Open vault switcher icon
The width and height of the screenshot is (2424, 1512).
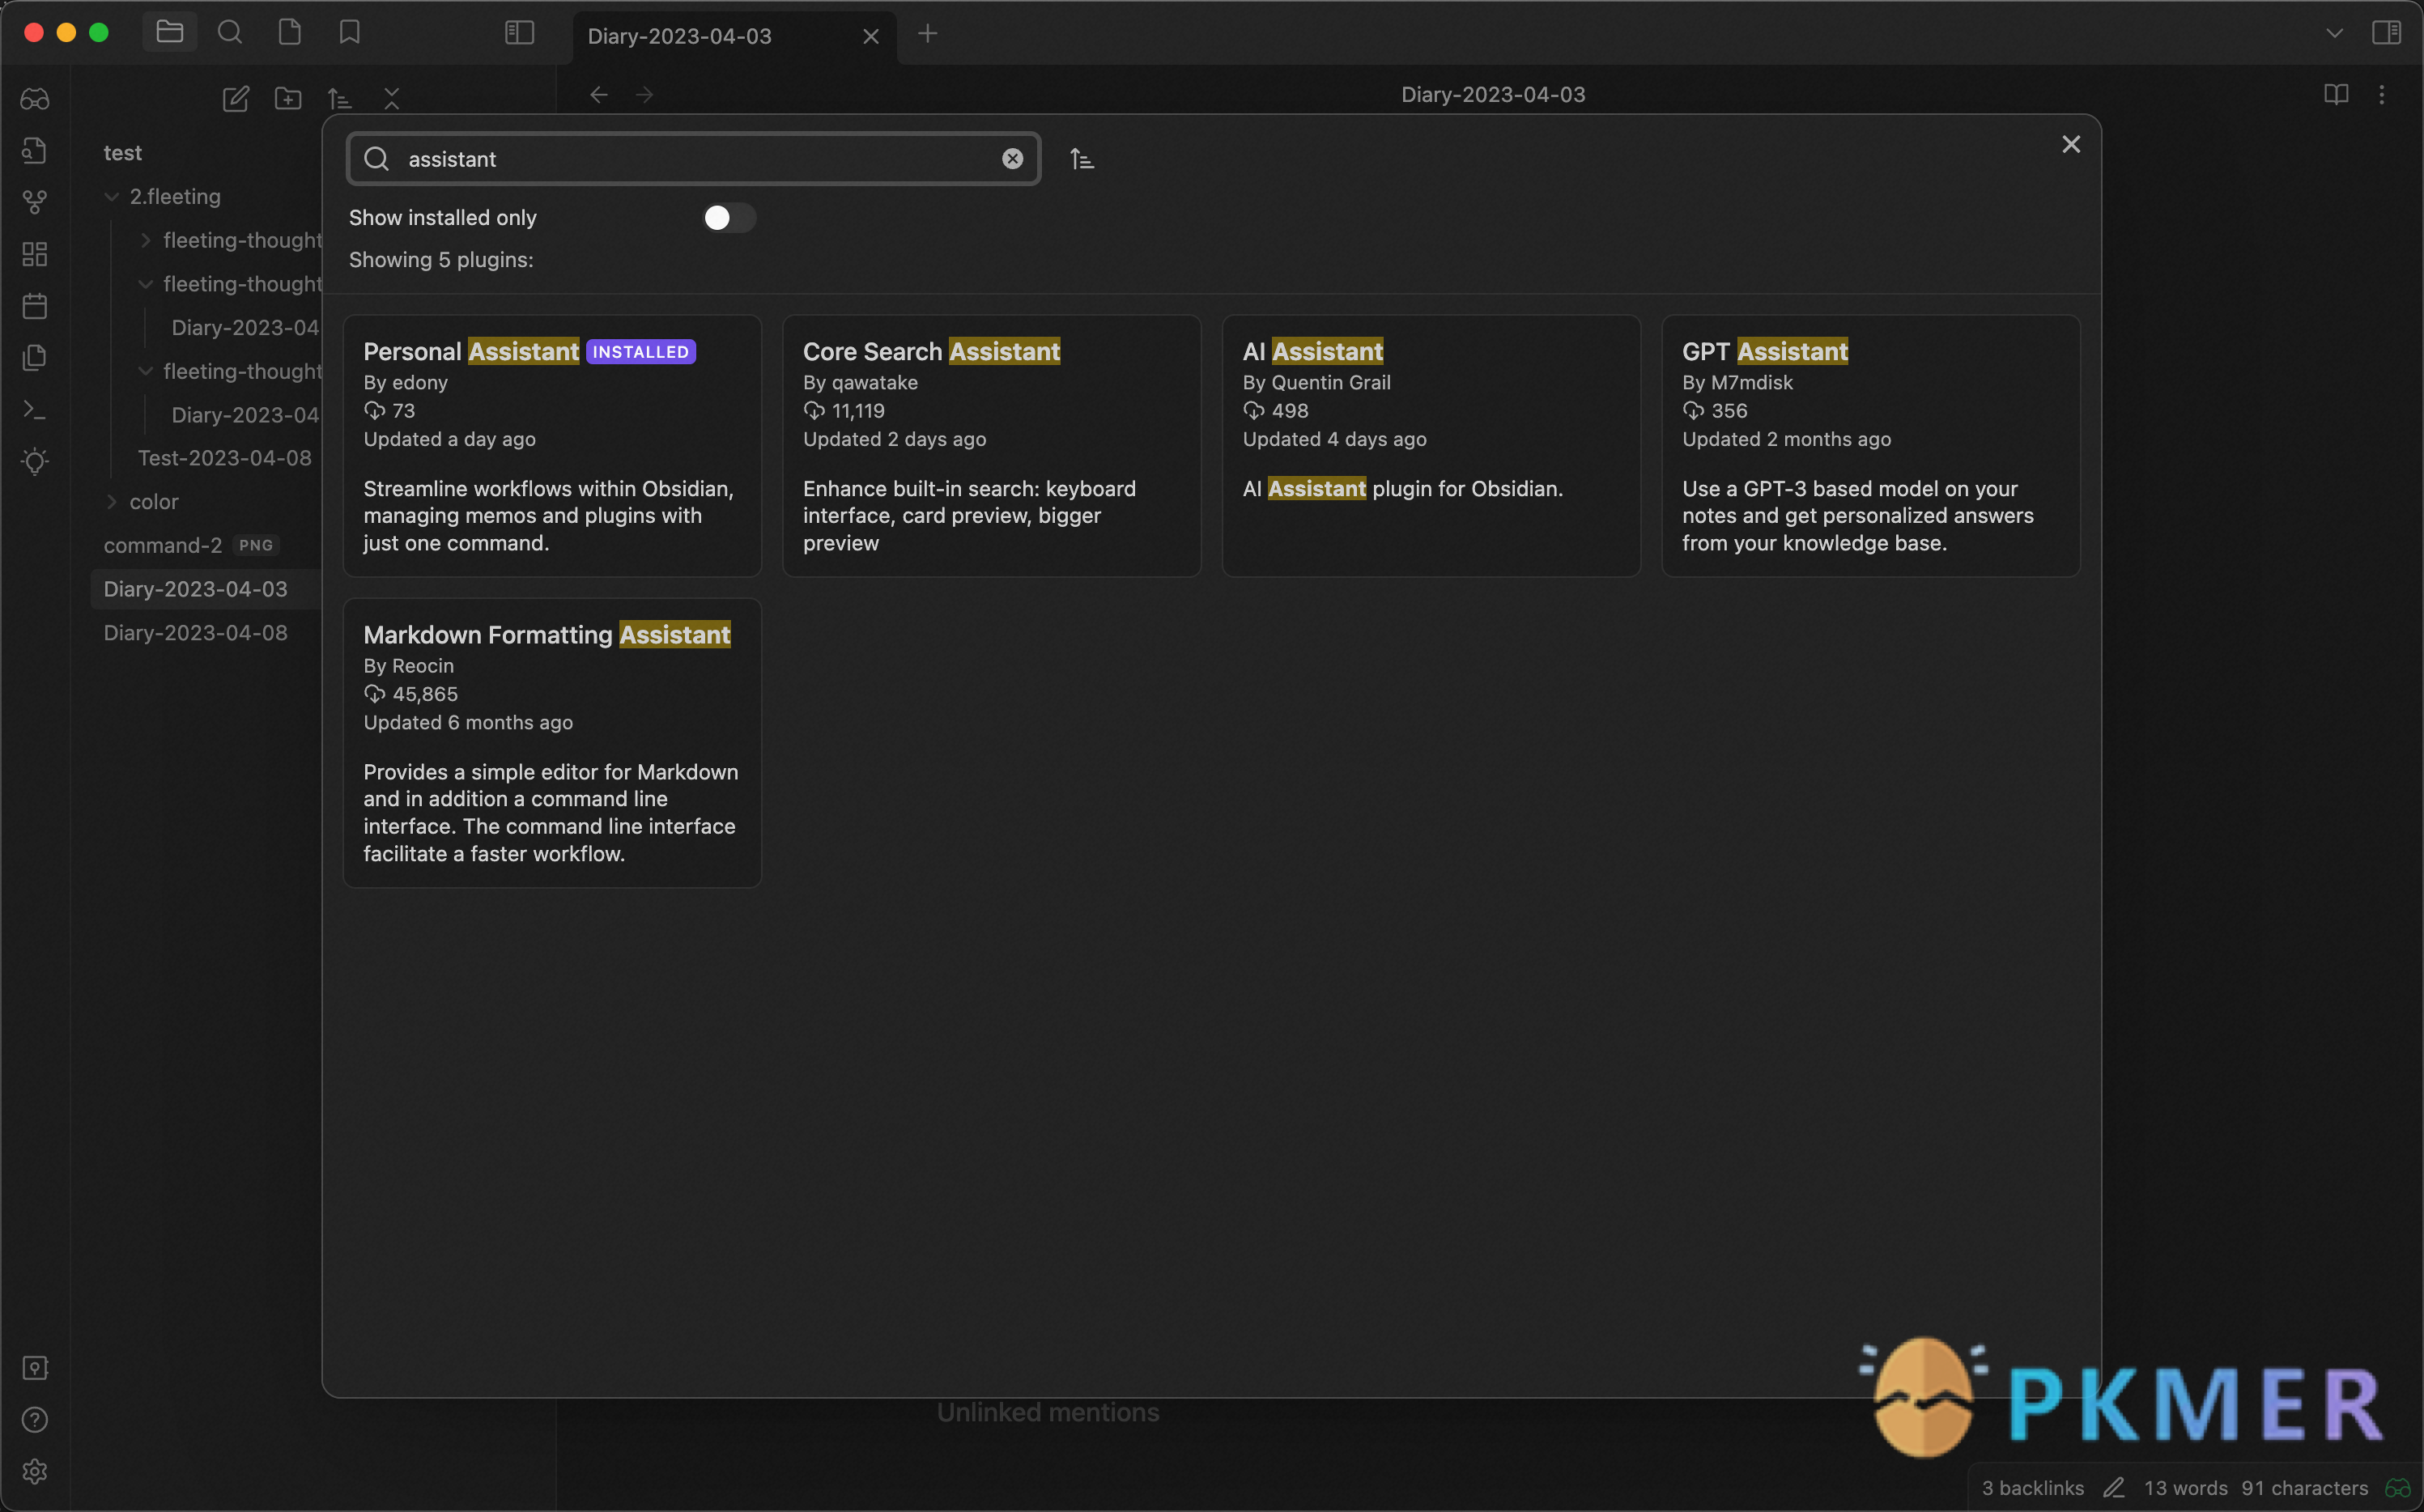coord(35,1367)
